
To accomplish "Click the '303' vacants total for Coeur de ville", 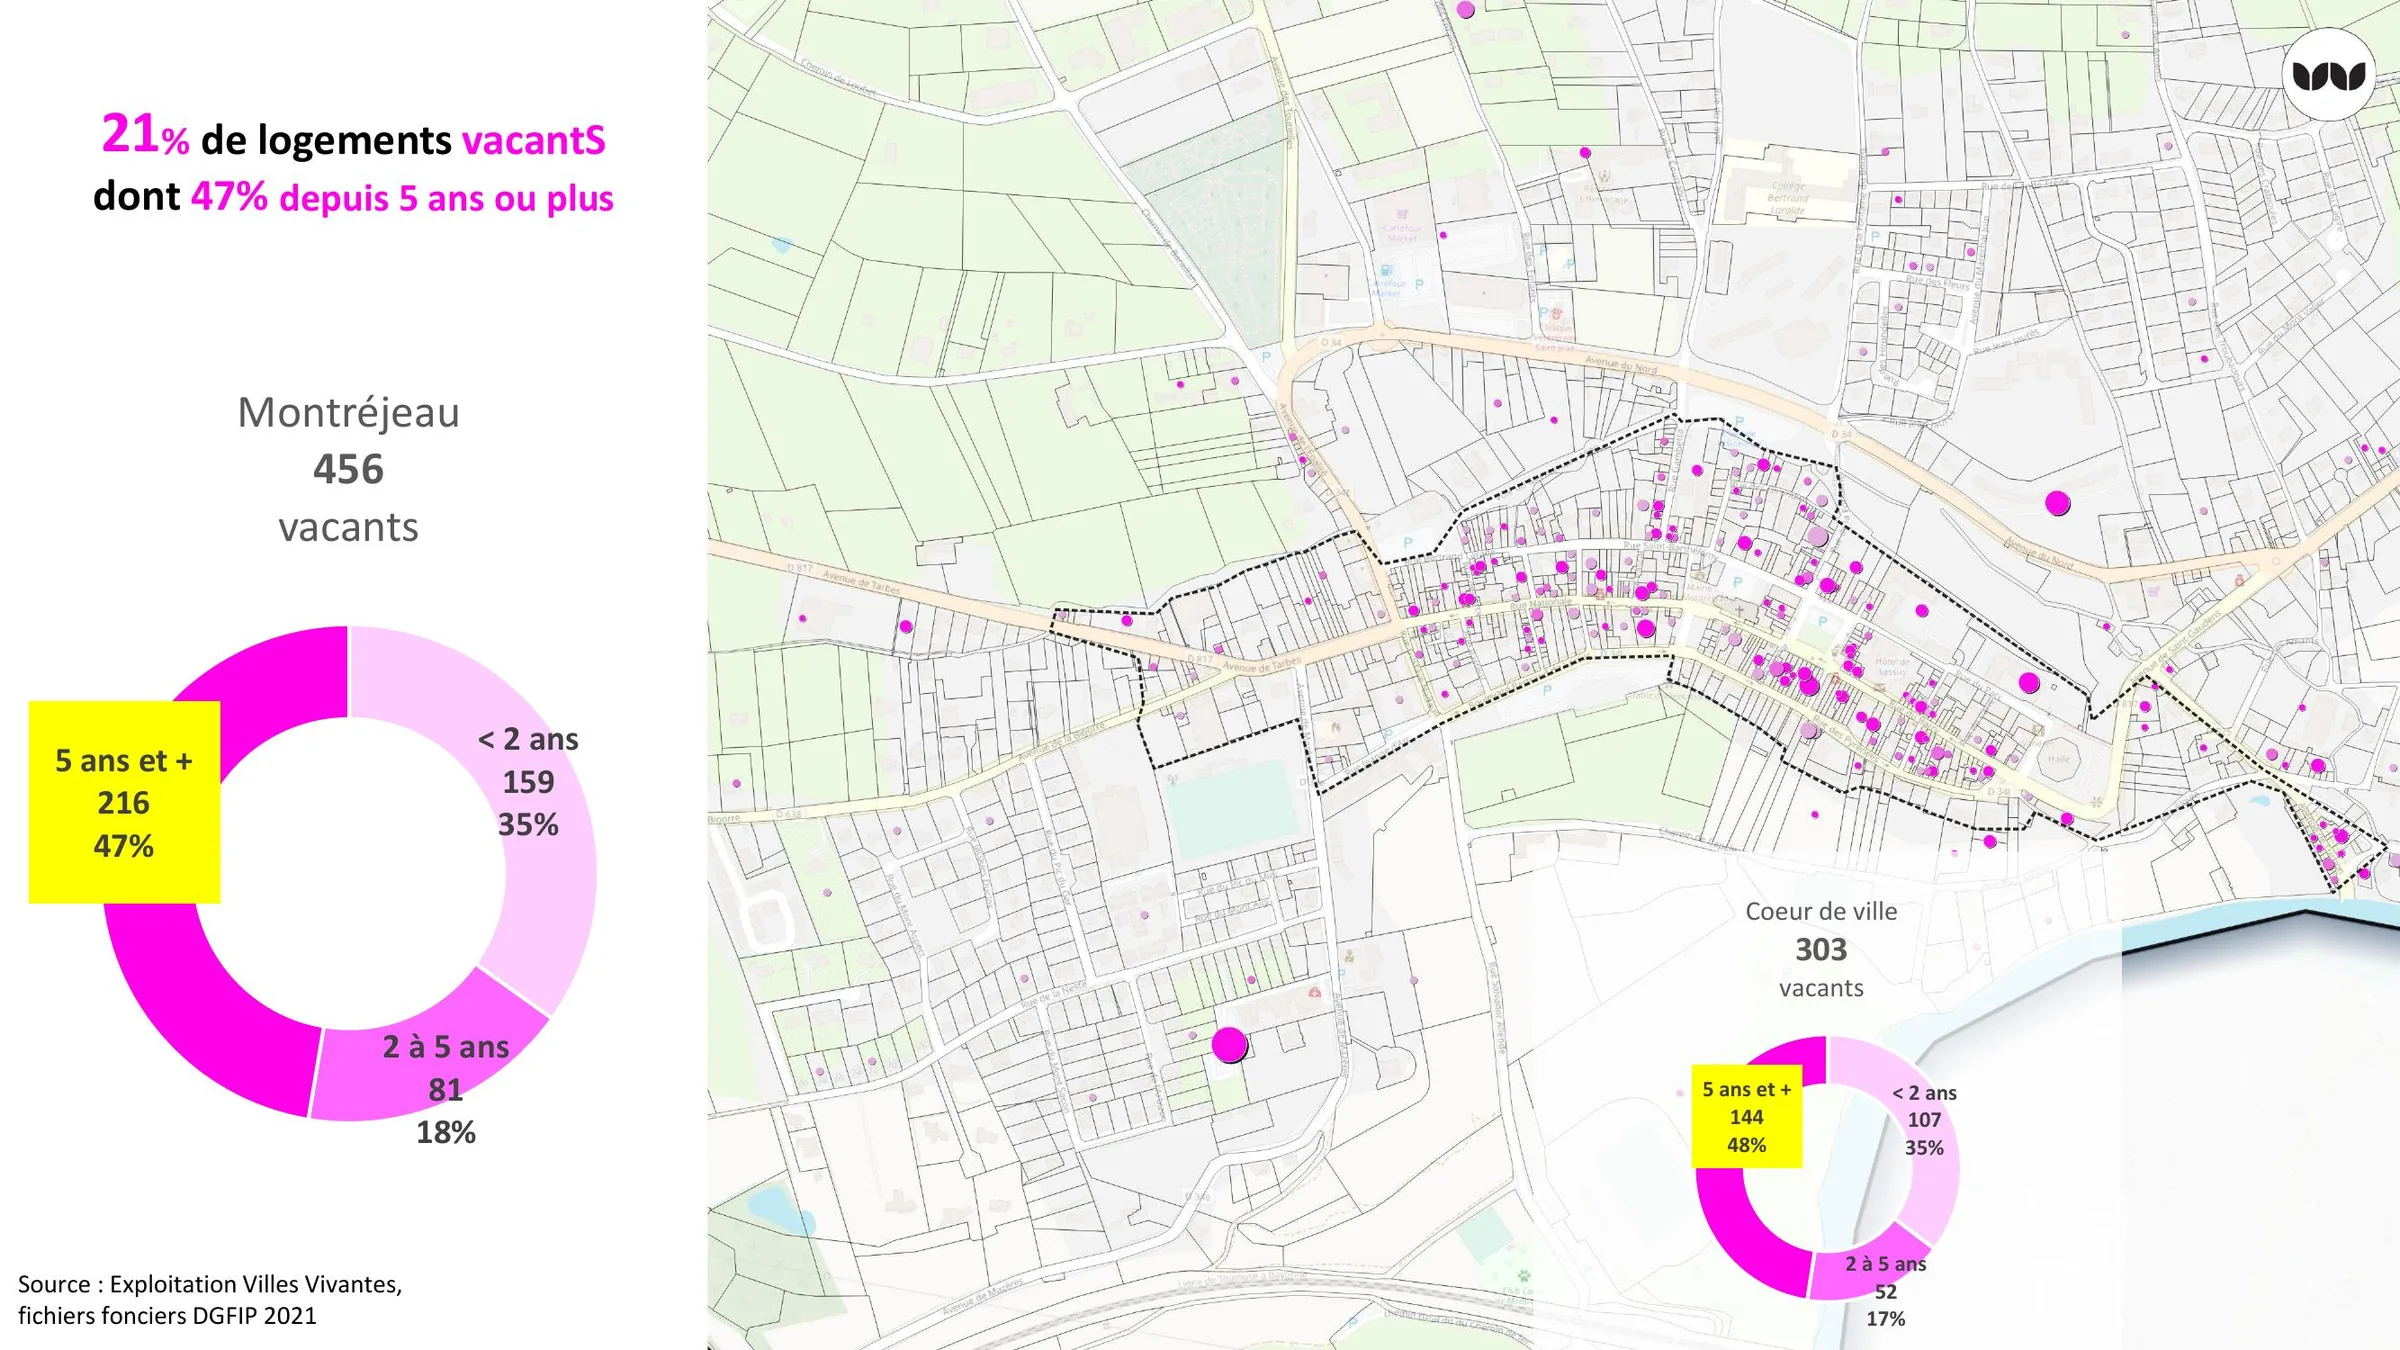I will tap(1821, 949).
